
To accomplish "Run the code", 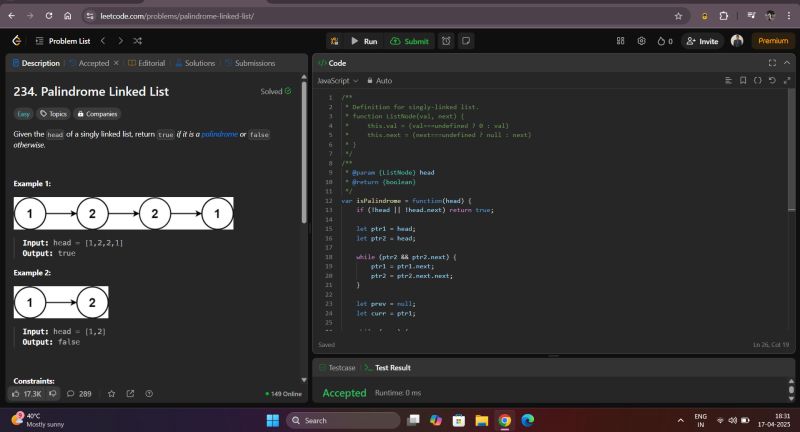I will [x=364, y=41].
